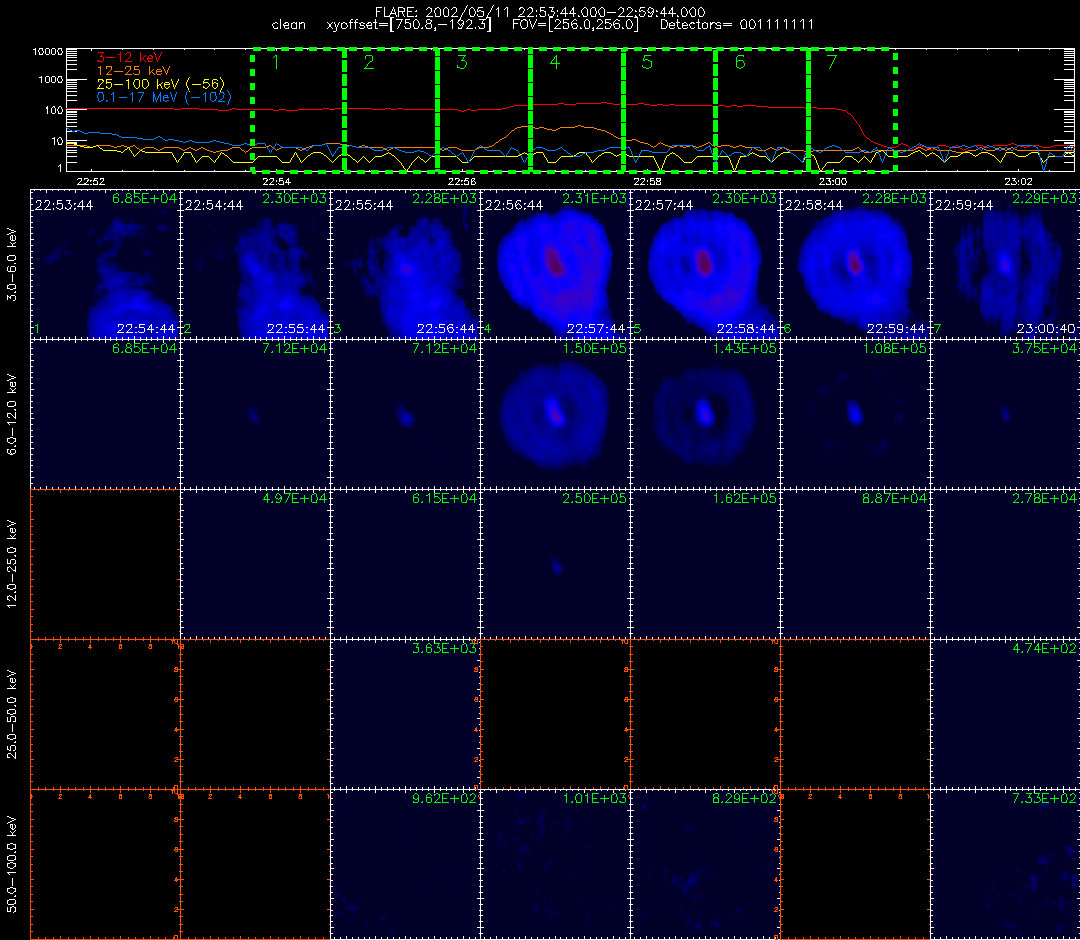This screenshot has width=1080, height=940.
Task: Click the "50.0-100.0 keV" row label
Action: (x=12, y=864)
